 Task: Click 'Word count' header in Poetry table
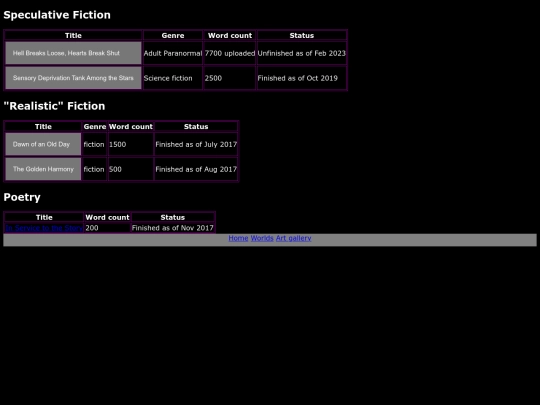(x=107, y=217)
